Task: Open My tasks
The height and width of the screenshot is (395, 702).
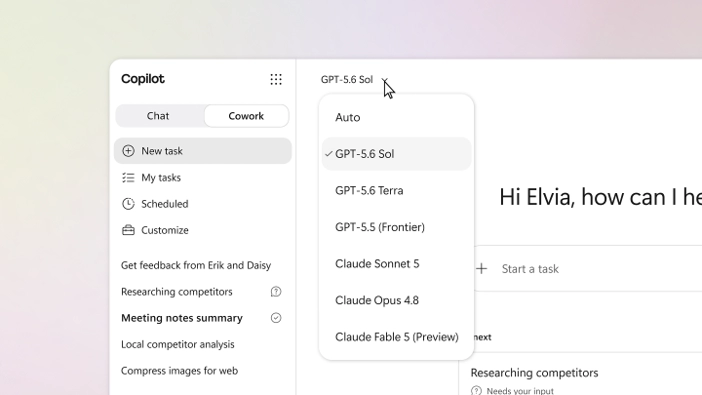Action: coord(203,178)
